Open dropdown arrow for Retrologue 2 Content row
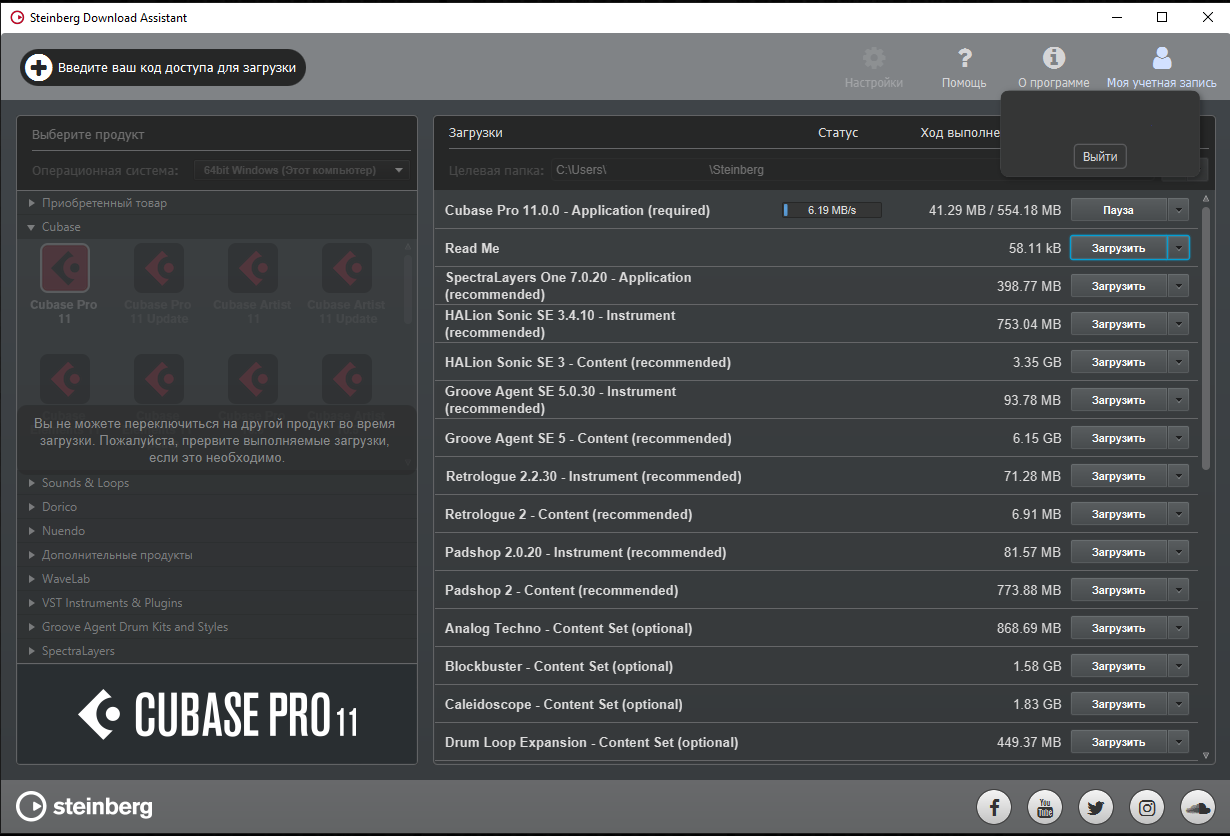This screenshot has height=836, width=1230. point(1178,514)
